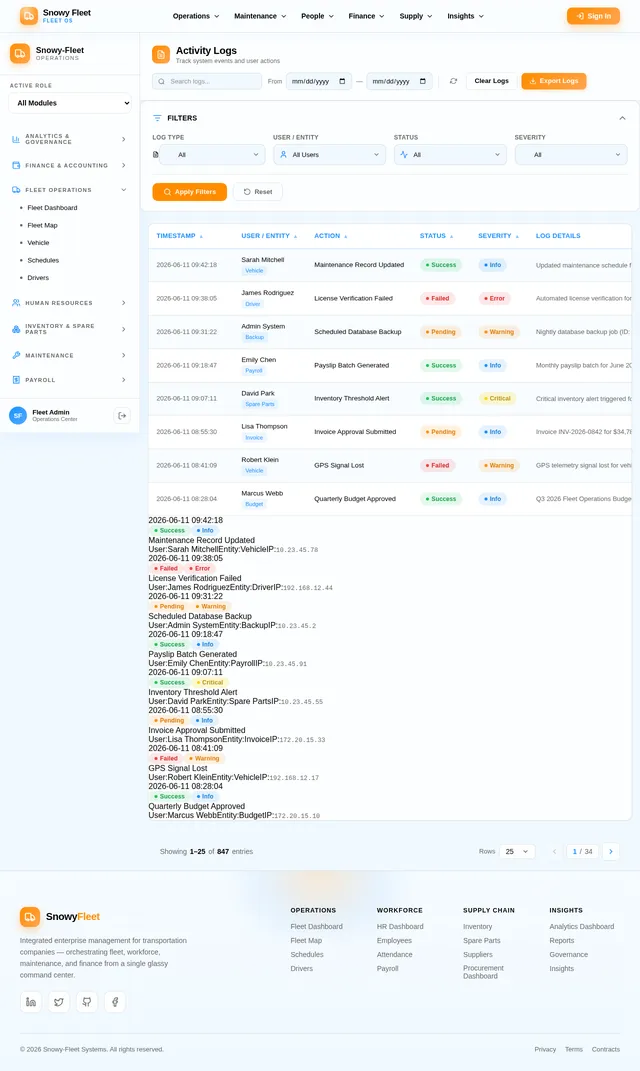Image resolution: width=640 pixels, height=1071 pixels.
Task: Collapse the Filters panel chevron
Action: pos(622,118)
